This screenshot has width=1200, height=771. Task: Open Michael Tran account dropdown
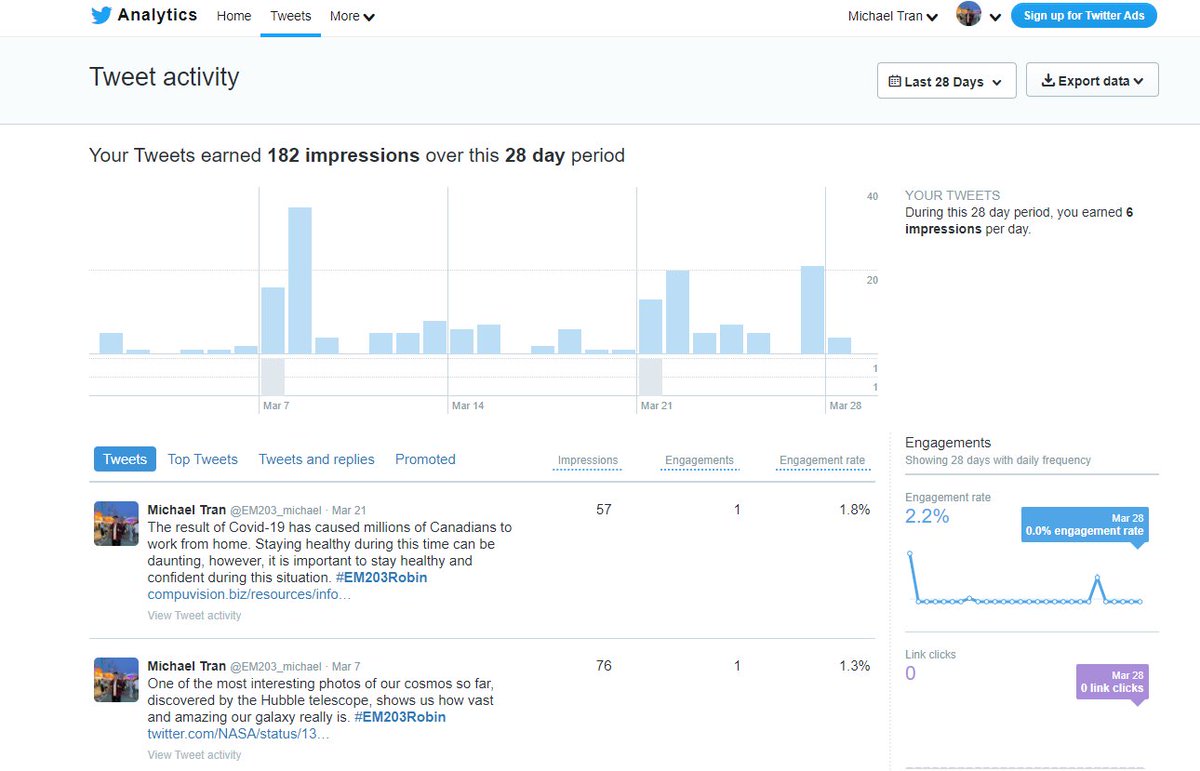click(893, 16)
